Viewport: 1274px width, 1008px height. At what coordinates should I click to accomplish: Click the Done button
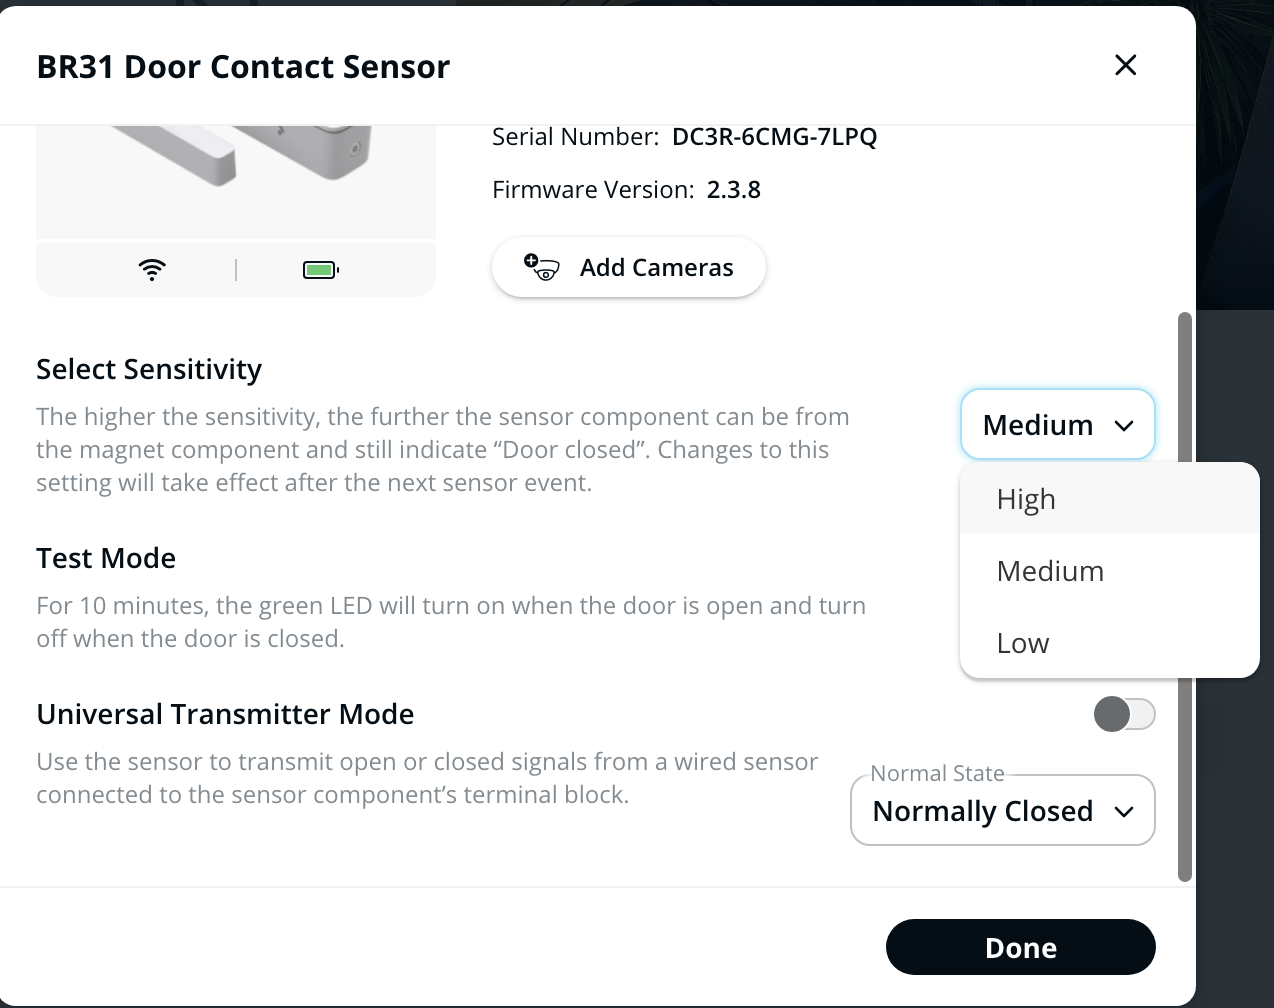(1020, 947)
